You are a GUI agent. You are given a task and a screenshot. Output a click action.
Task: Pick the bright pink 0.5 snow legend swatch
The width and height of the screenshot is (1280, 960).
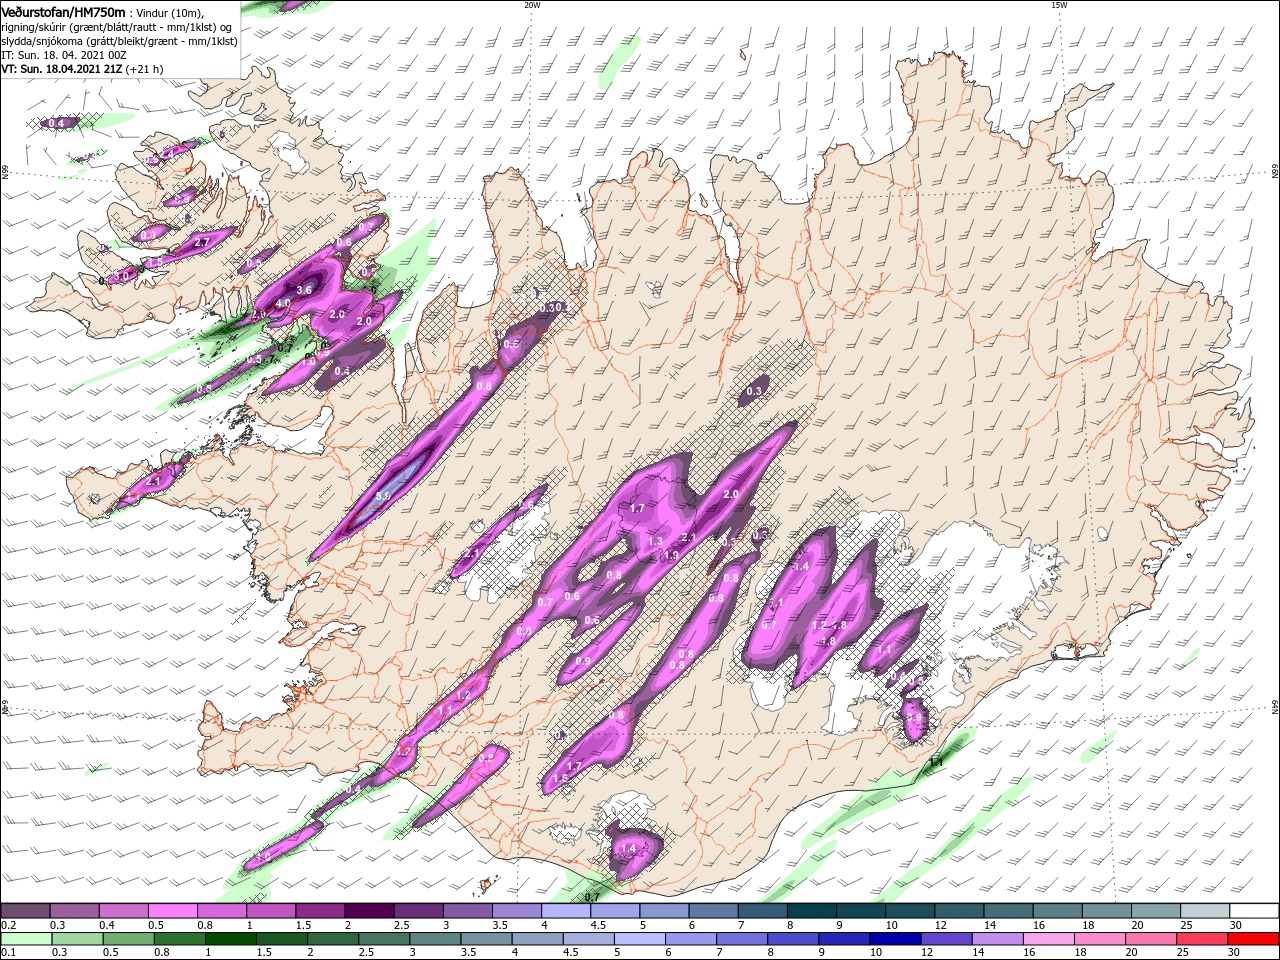click(x=172, y=911)
